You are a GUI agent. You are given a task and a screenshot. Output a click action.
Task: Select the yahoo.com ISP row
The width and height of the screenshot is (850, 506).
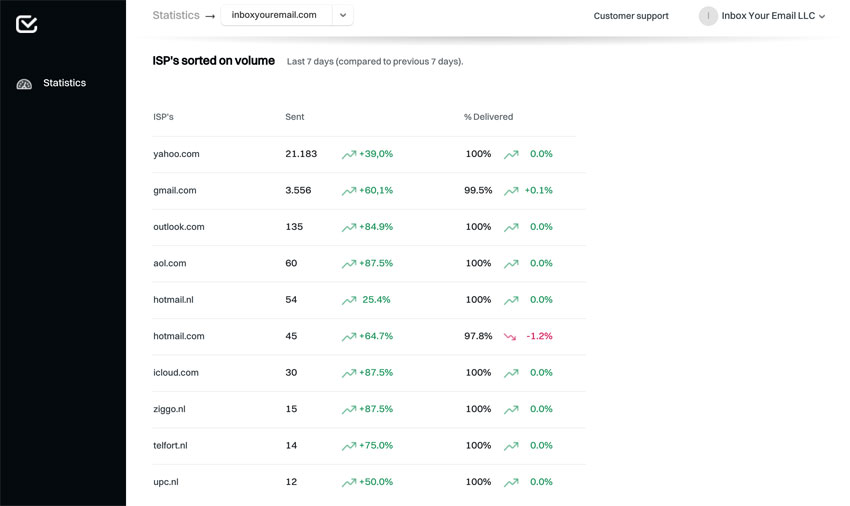tap(176, 154)
